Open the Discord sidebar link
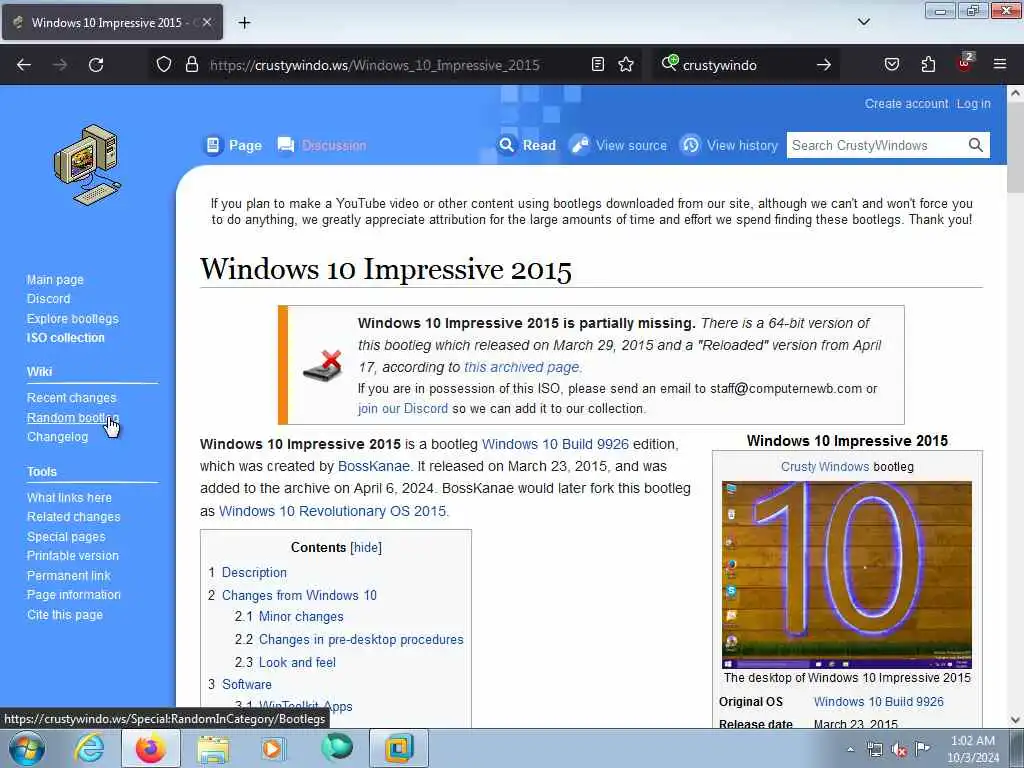1024x768 pixels. coord(48,298)
